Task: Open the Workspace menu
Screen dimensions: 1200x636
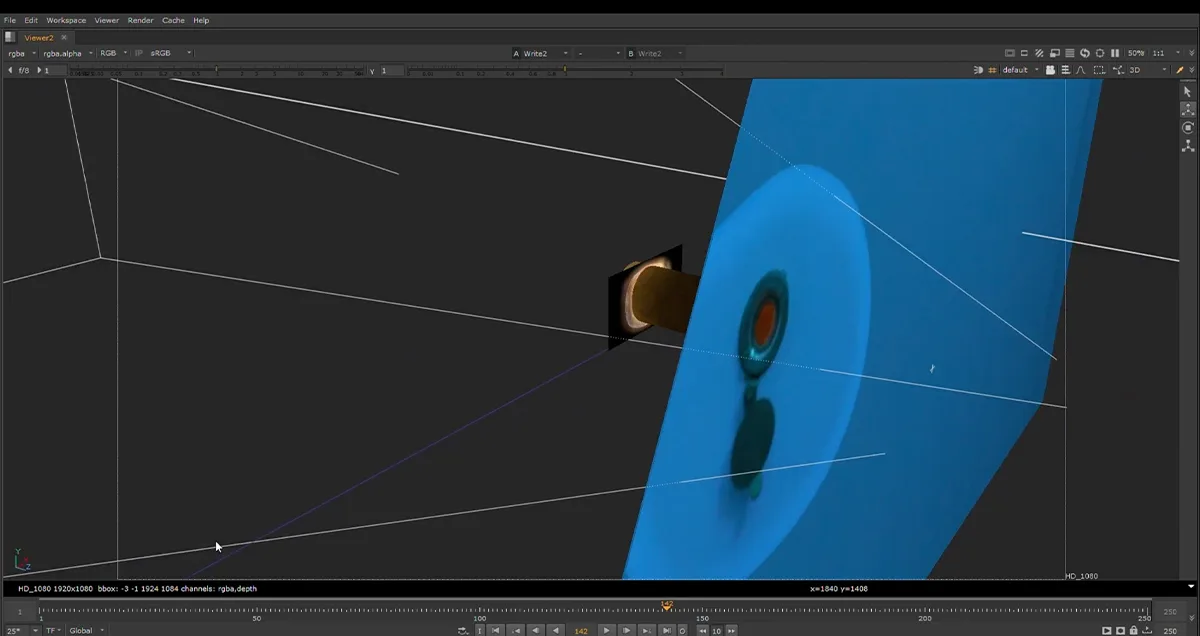Action: pos(66,20)
